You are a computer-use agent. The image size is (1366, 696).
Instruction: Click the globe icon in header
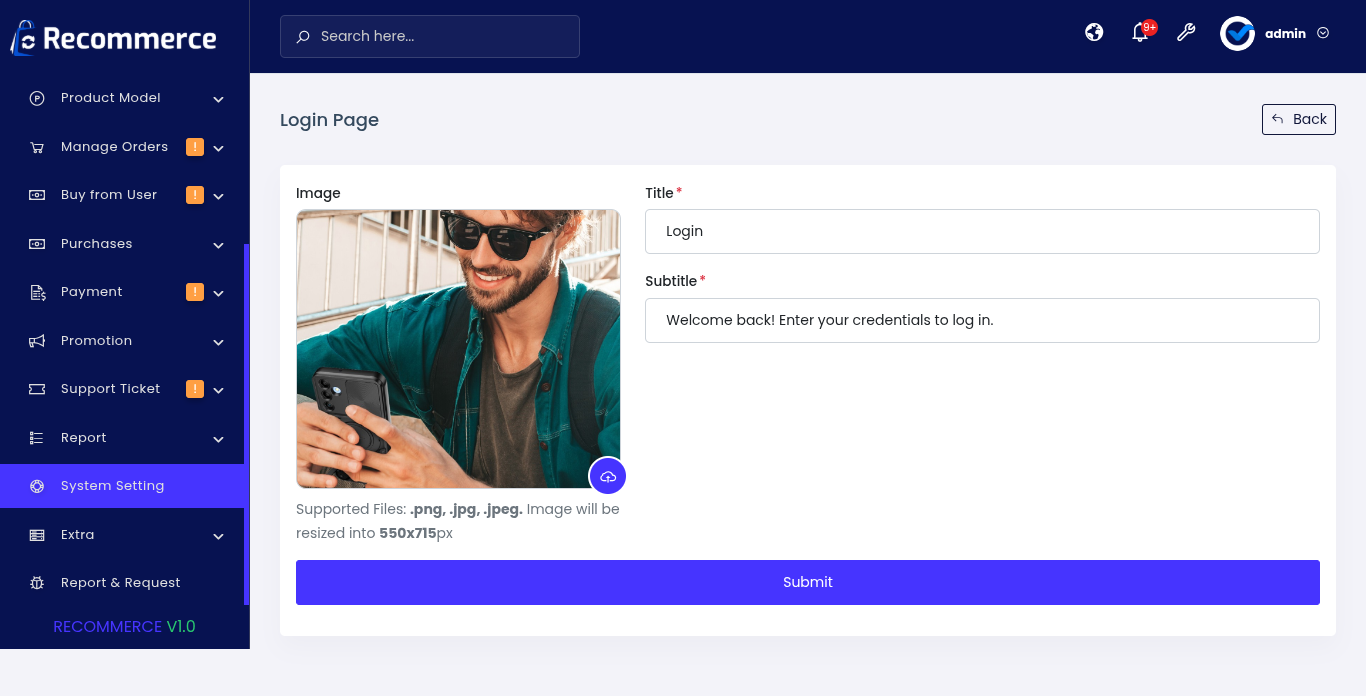[1094, 32]
